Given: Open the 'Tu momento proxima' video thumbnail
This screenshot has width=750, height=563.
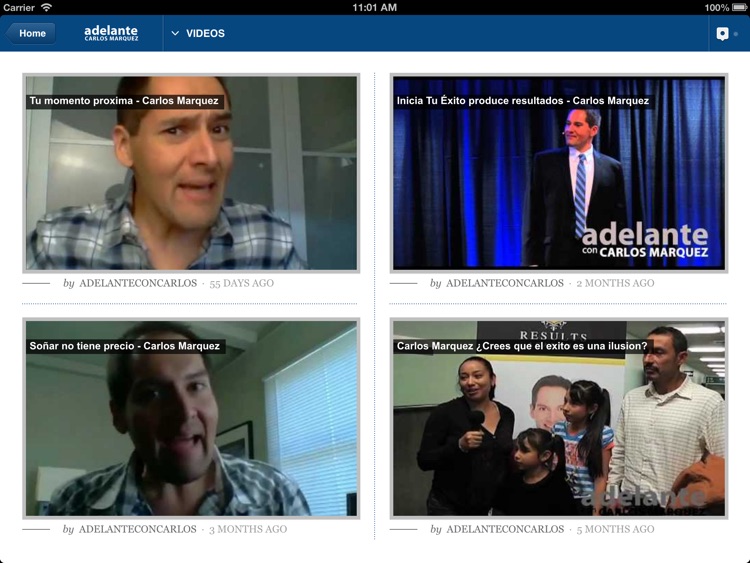Looking at the screenshot, I should click(x=191, y=173).
